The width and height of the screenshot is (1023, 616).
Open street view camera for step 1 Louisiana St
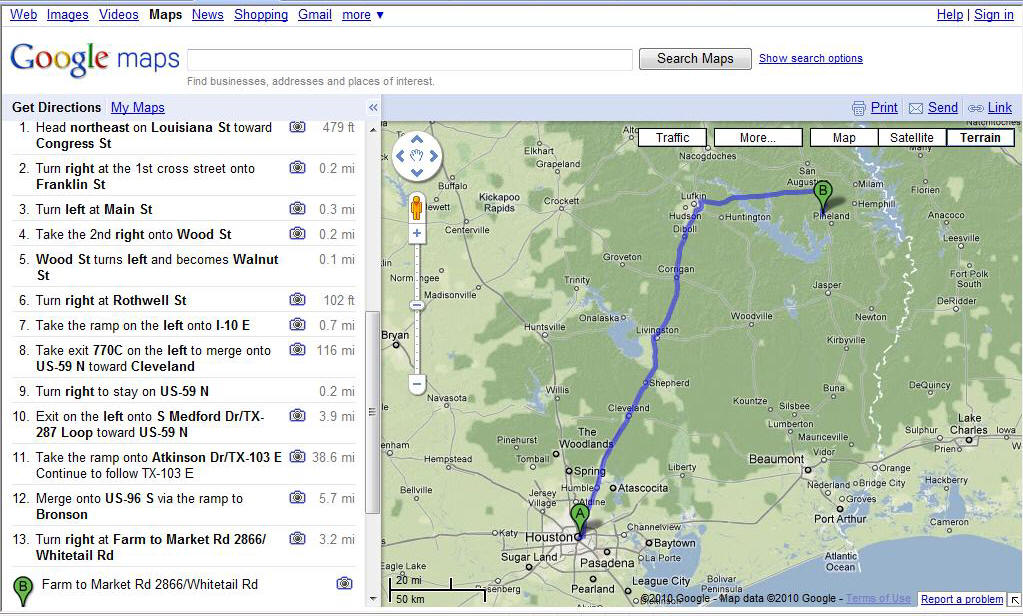pyautogui.click(x=298, y=127)
